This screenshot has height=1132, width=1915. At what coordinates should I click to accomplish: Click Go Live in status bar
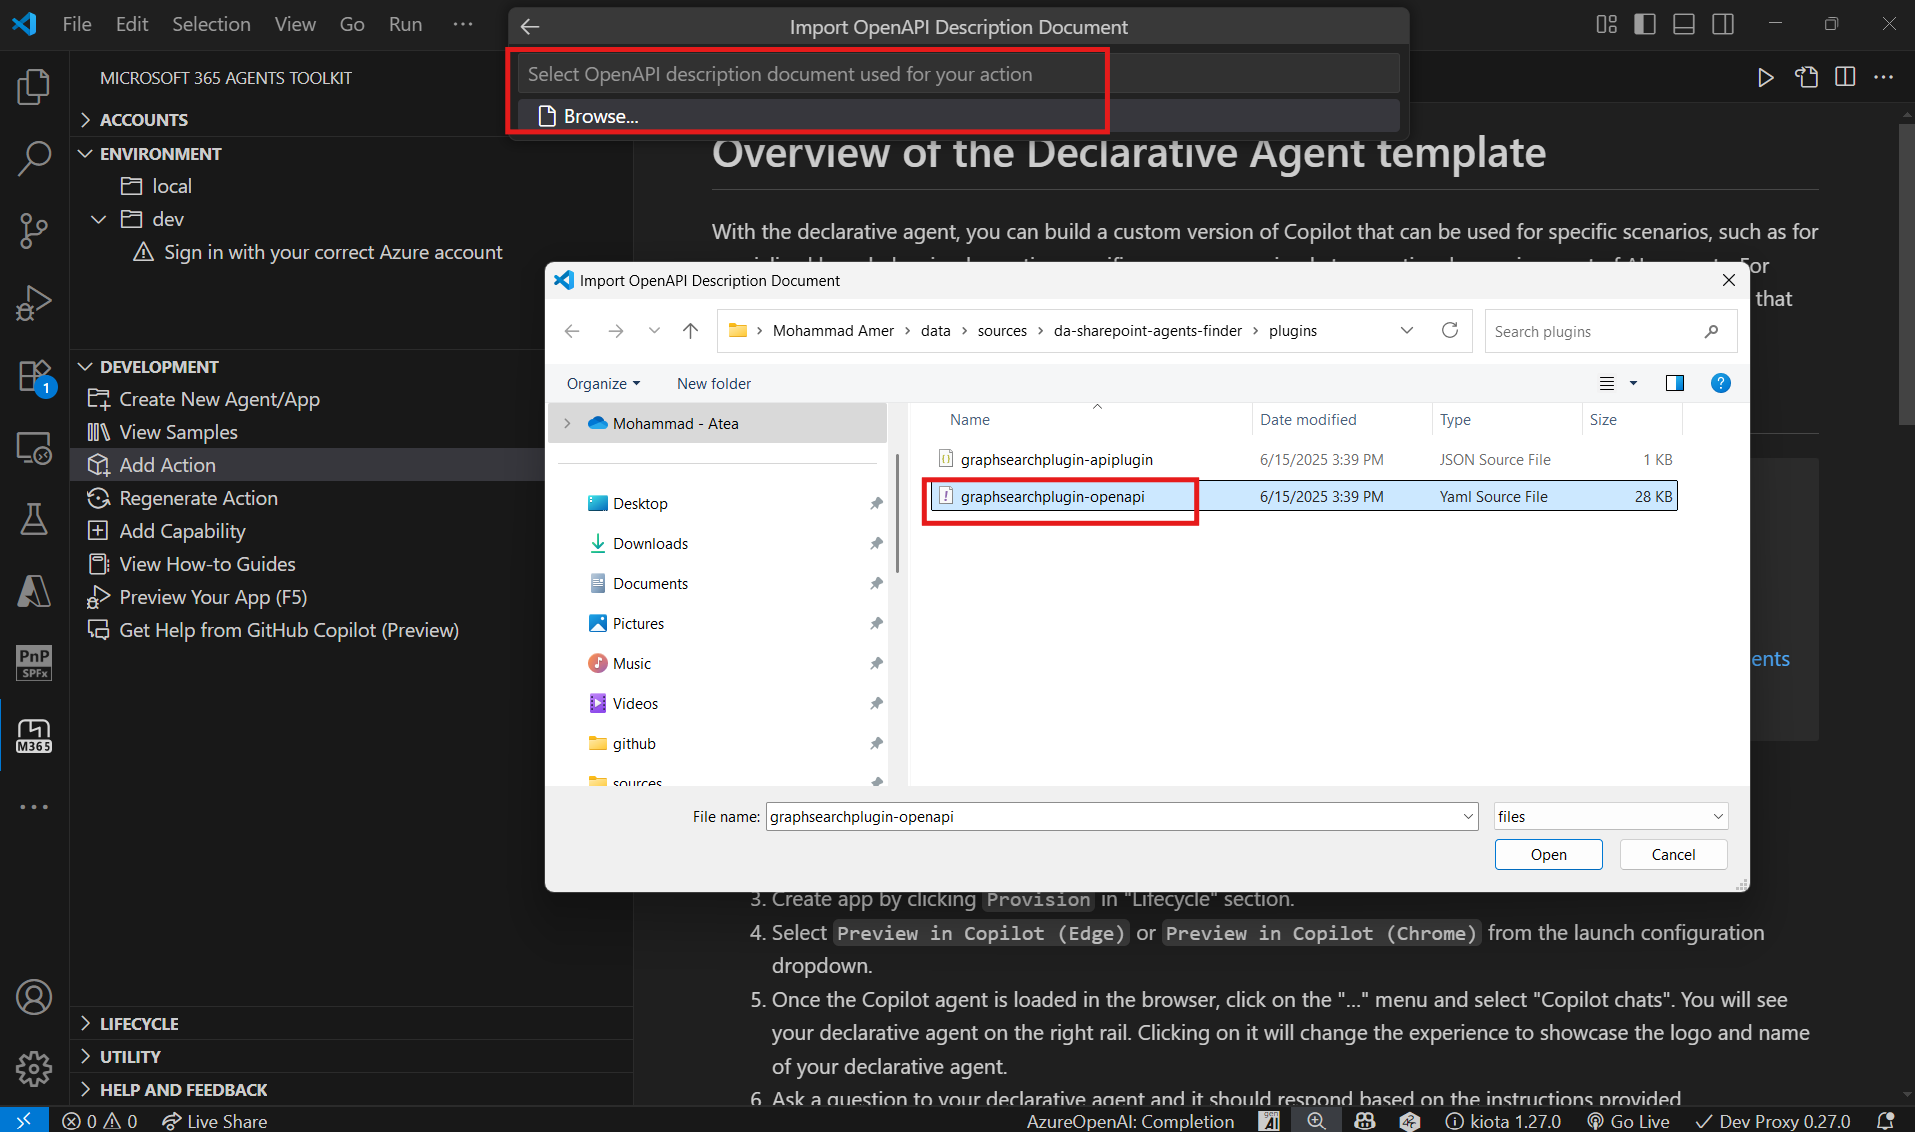click(x=1628, y=1121)
